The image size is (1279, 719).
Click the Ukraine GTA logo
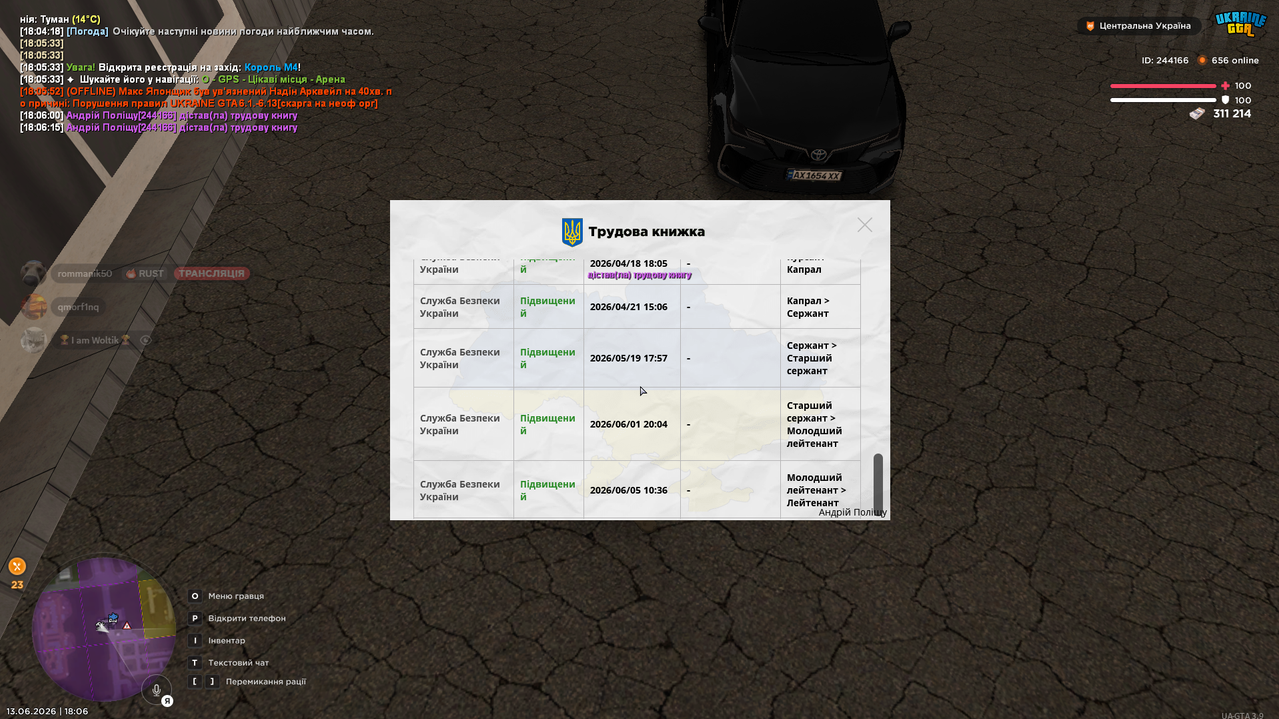(x=1240, y=23)
